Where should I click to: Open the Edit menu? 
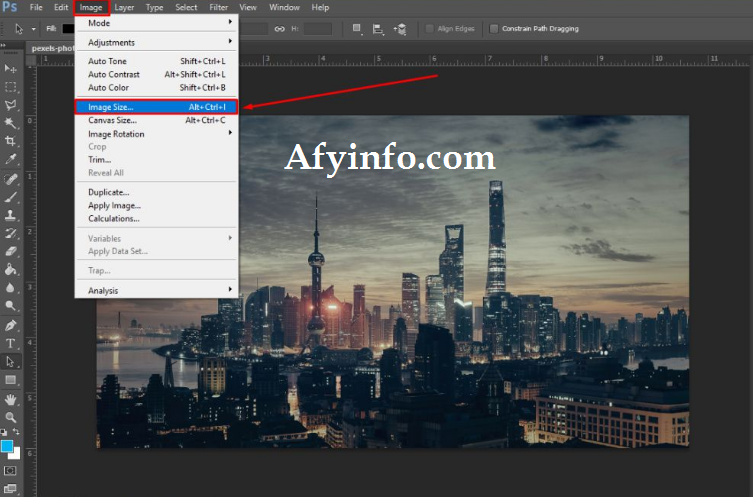tap(61, 7)
